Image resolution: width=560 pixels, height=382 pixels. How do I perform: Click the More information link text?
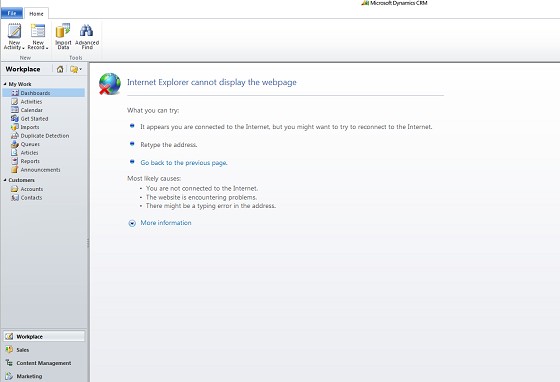pos(166,223)
